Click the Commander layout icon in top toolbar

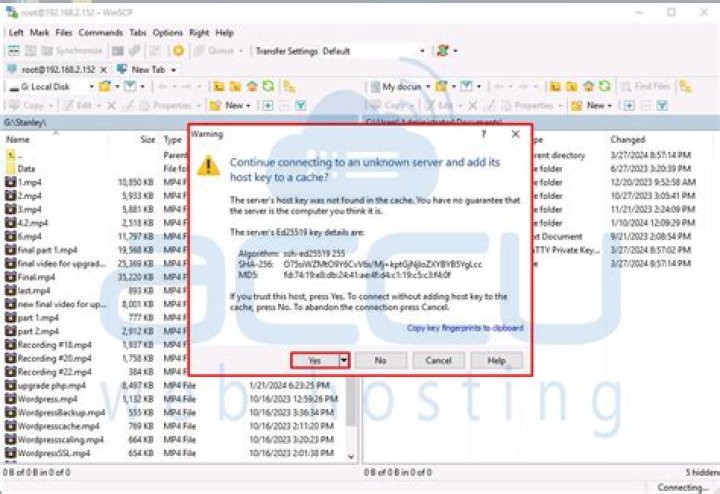14,51
